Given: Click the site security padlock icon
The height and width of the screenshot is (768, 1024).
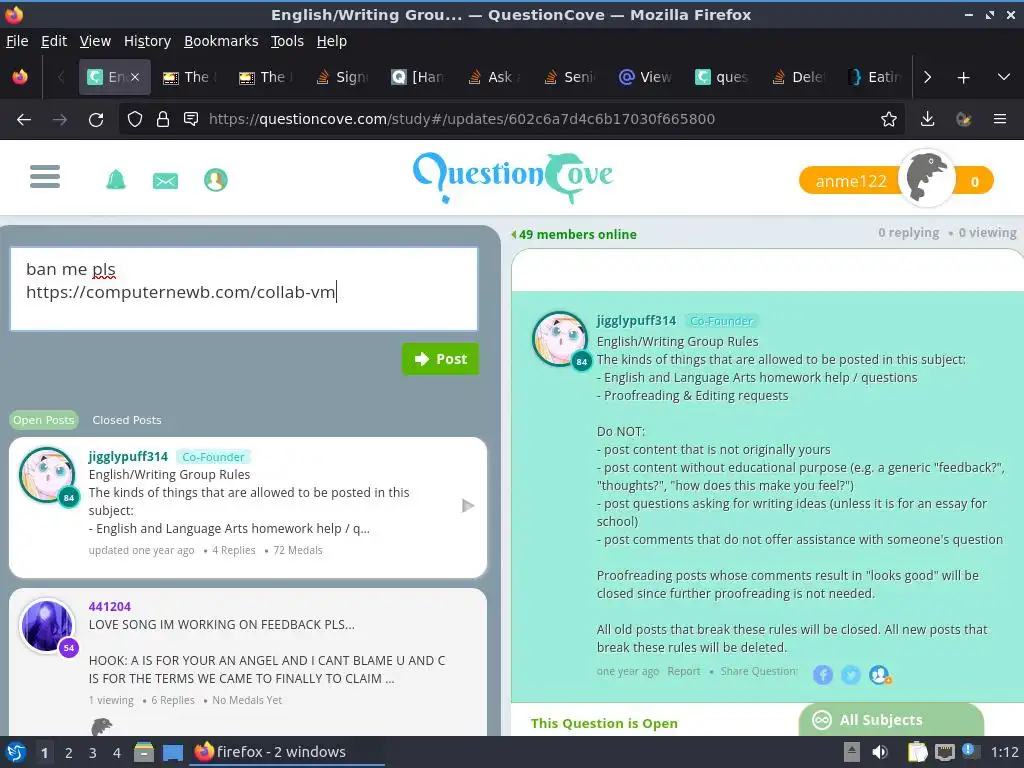Looking at the screenshot, I should [163, 119].
